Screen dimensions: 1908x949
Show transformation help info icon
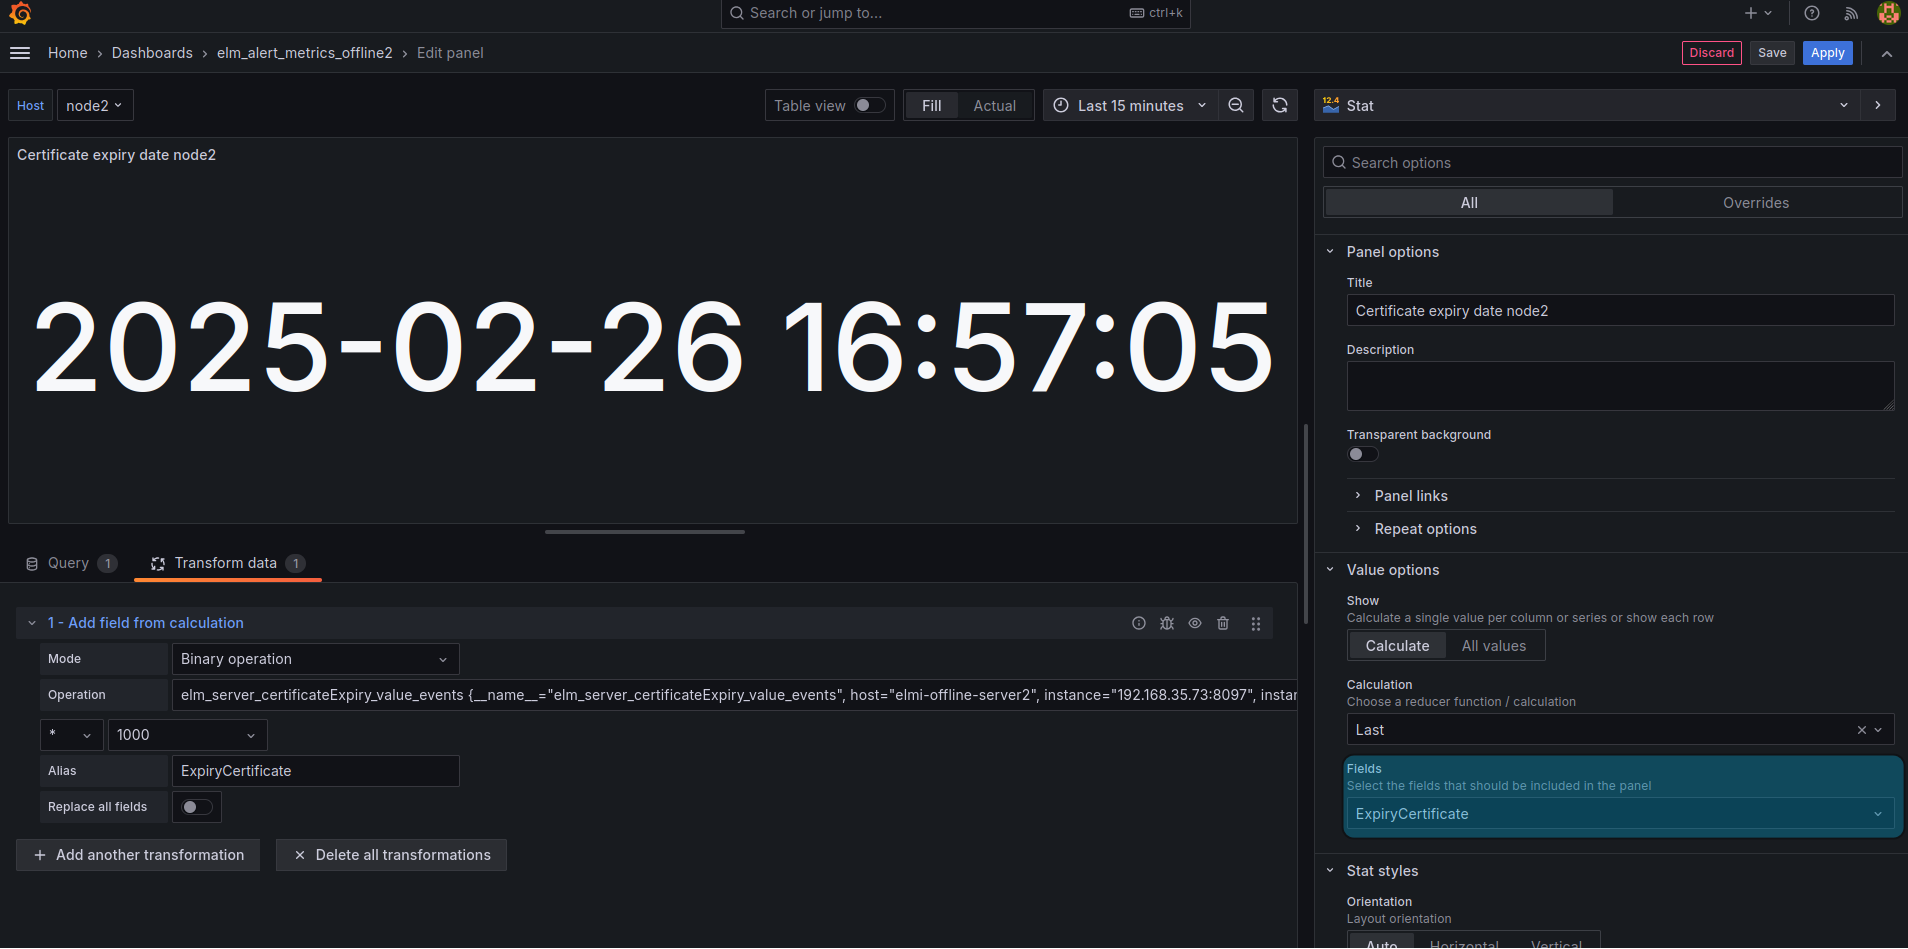pos(1139,623)
